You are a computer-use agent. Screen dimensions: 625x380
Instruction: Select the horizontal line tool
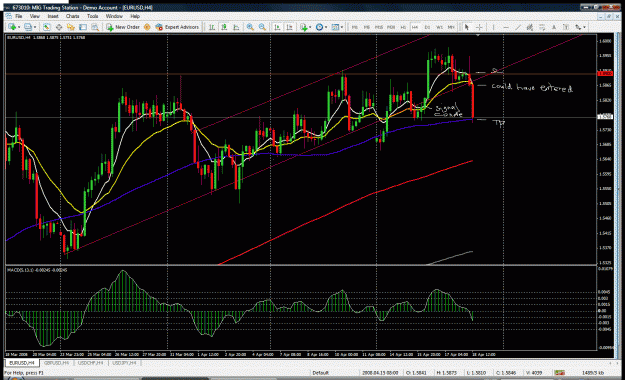pyautogui.click(x=506, y=27)
